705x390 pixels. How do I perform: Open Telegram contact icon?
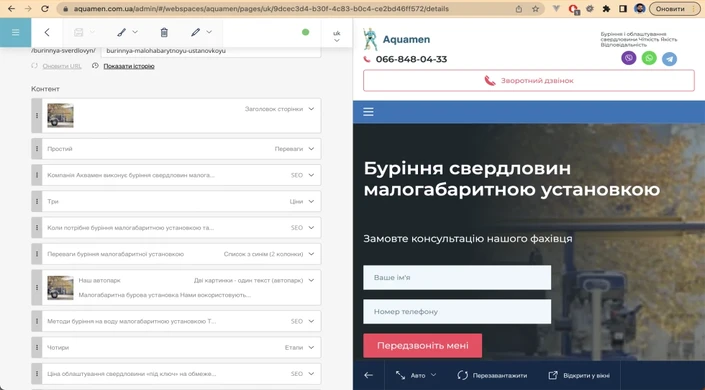pos(669,58)
